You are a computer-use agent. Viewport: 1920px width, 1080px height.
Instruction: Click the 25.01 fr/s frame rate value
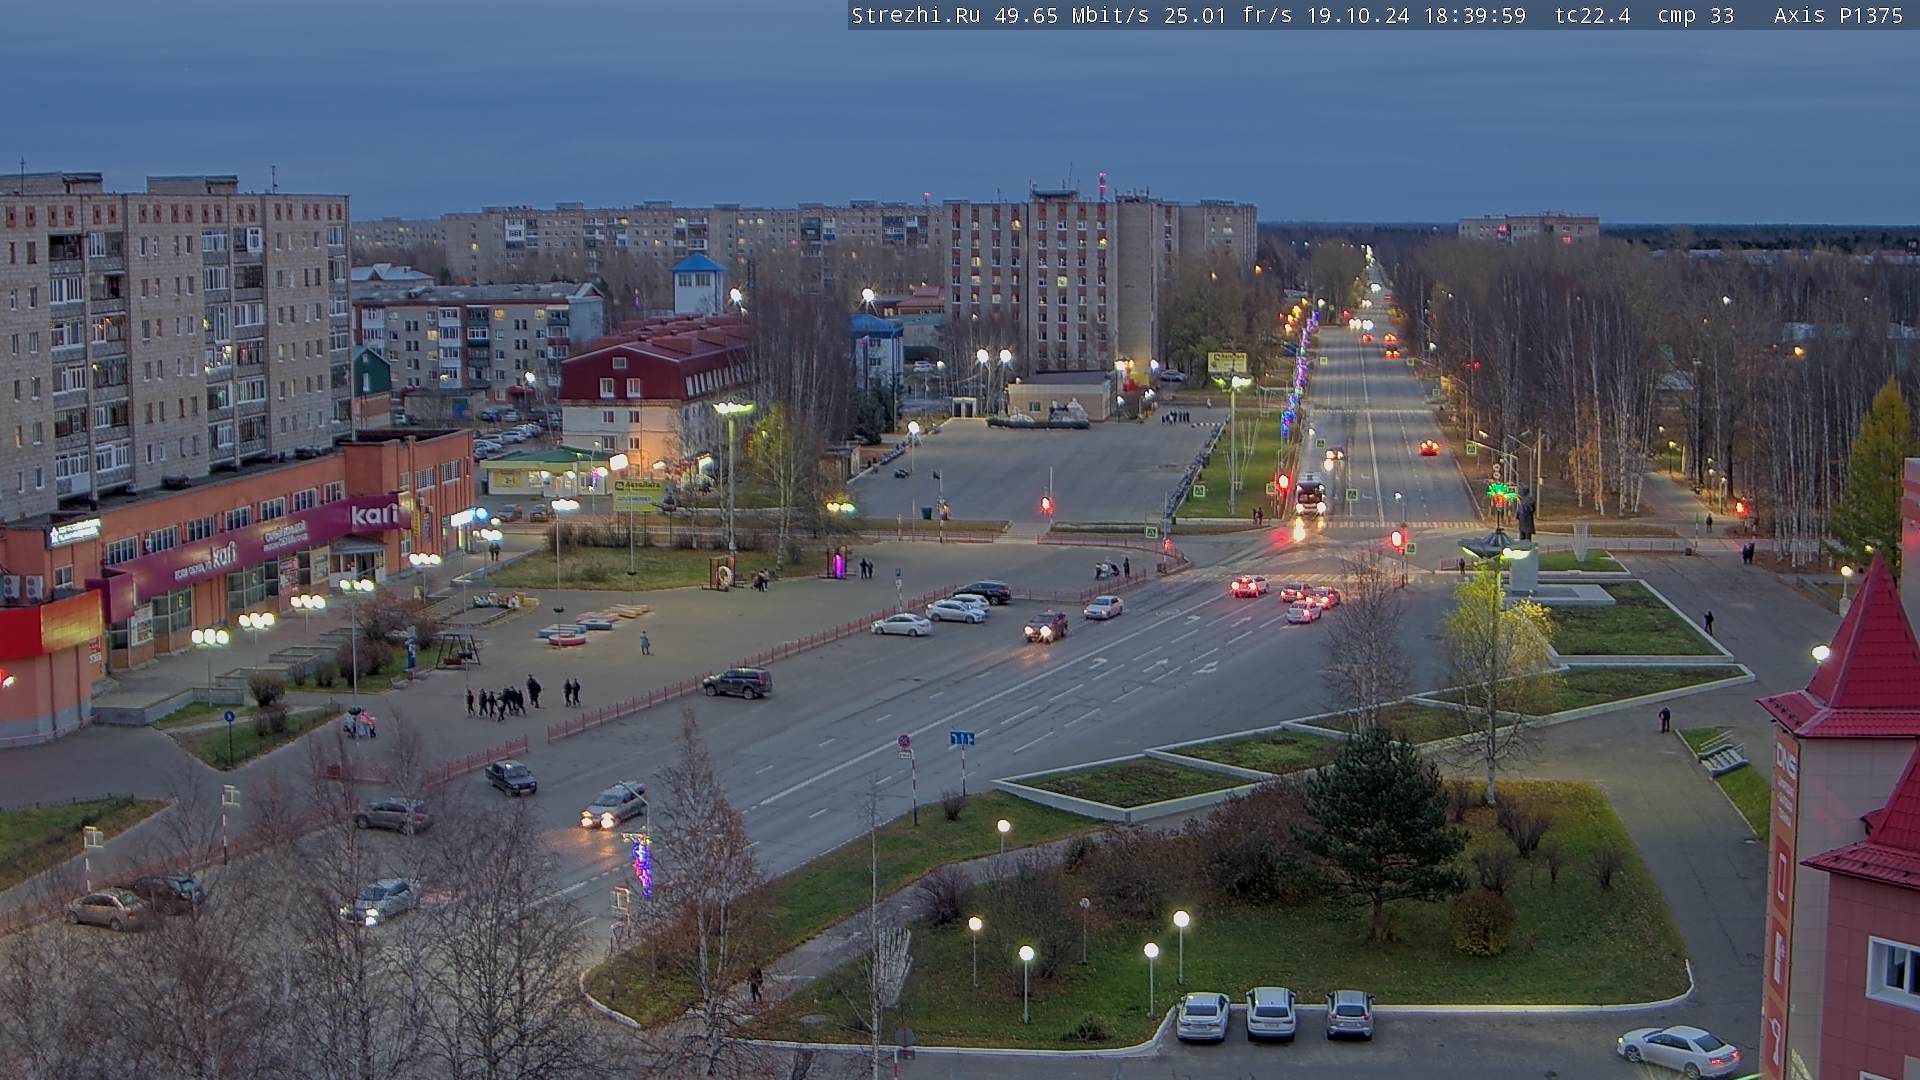pos(1229,16)
